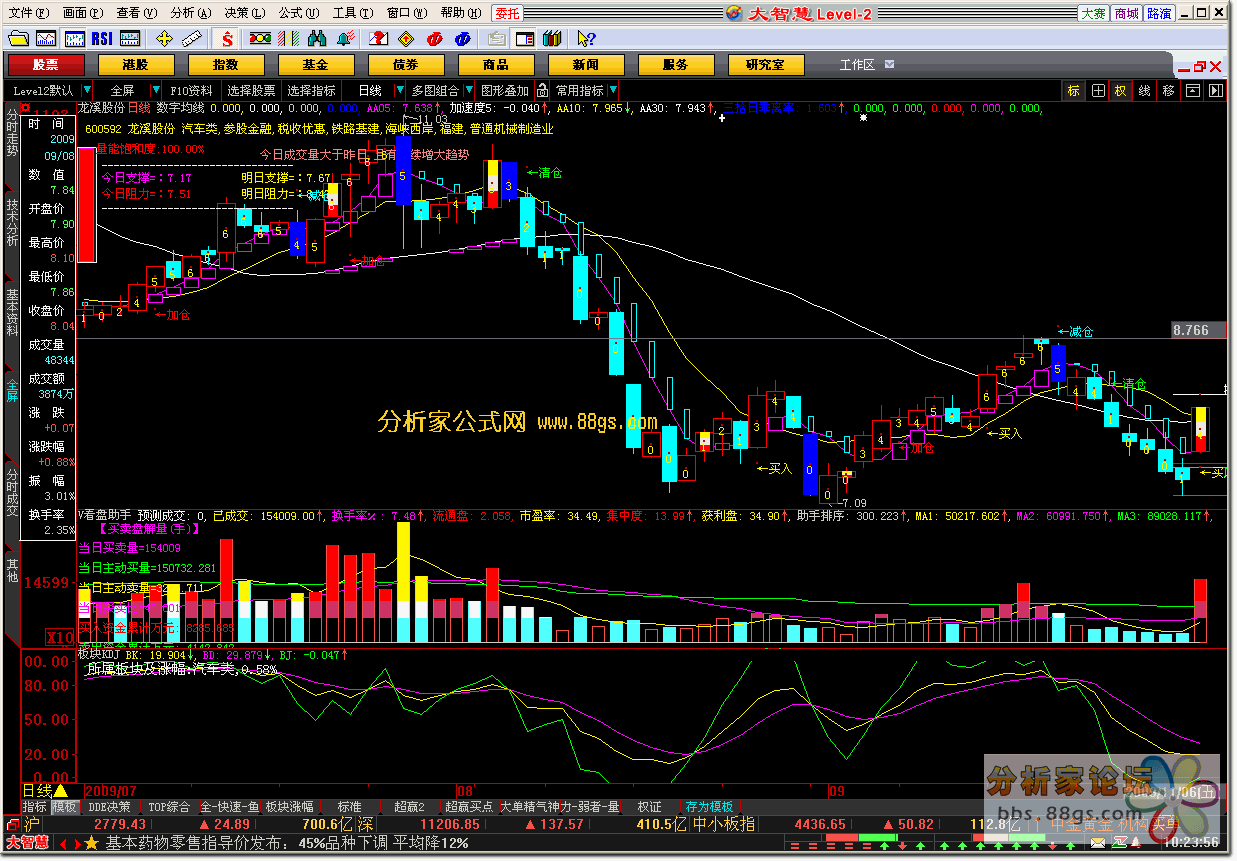Click the 沪 index value 2779.43

pos(121,825)
